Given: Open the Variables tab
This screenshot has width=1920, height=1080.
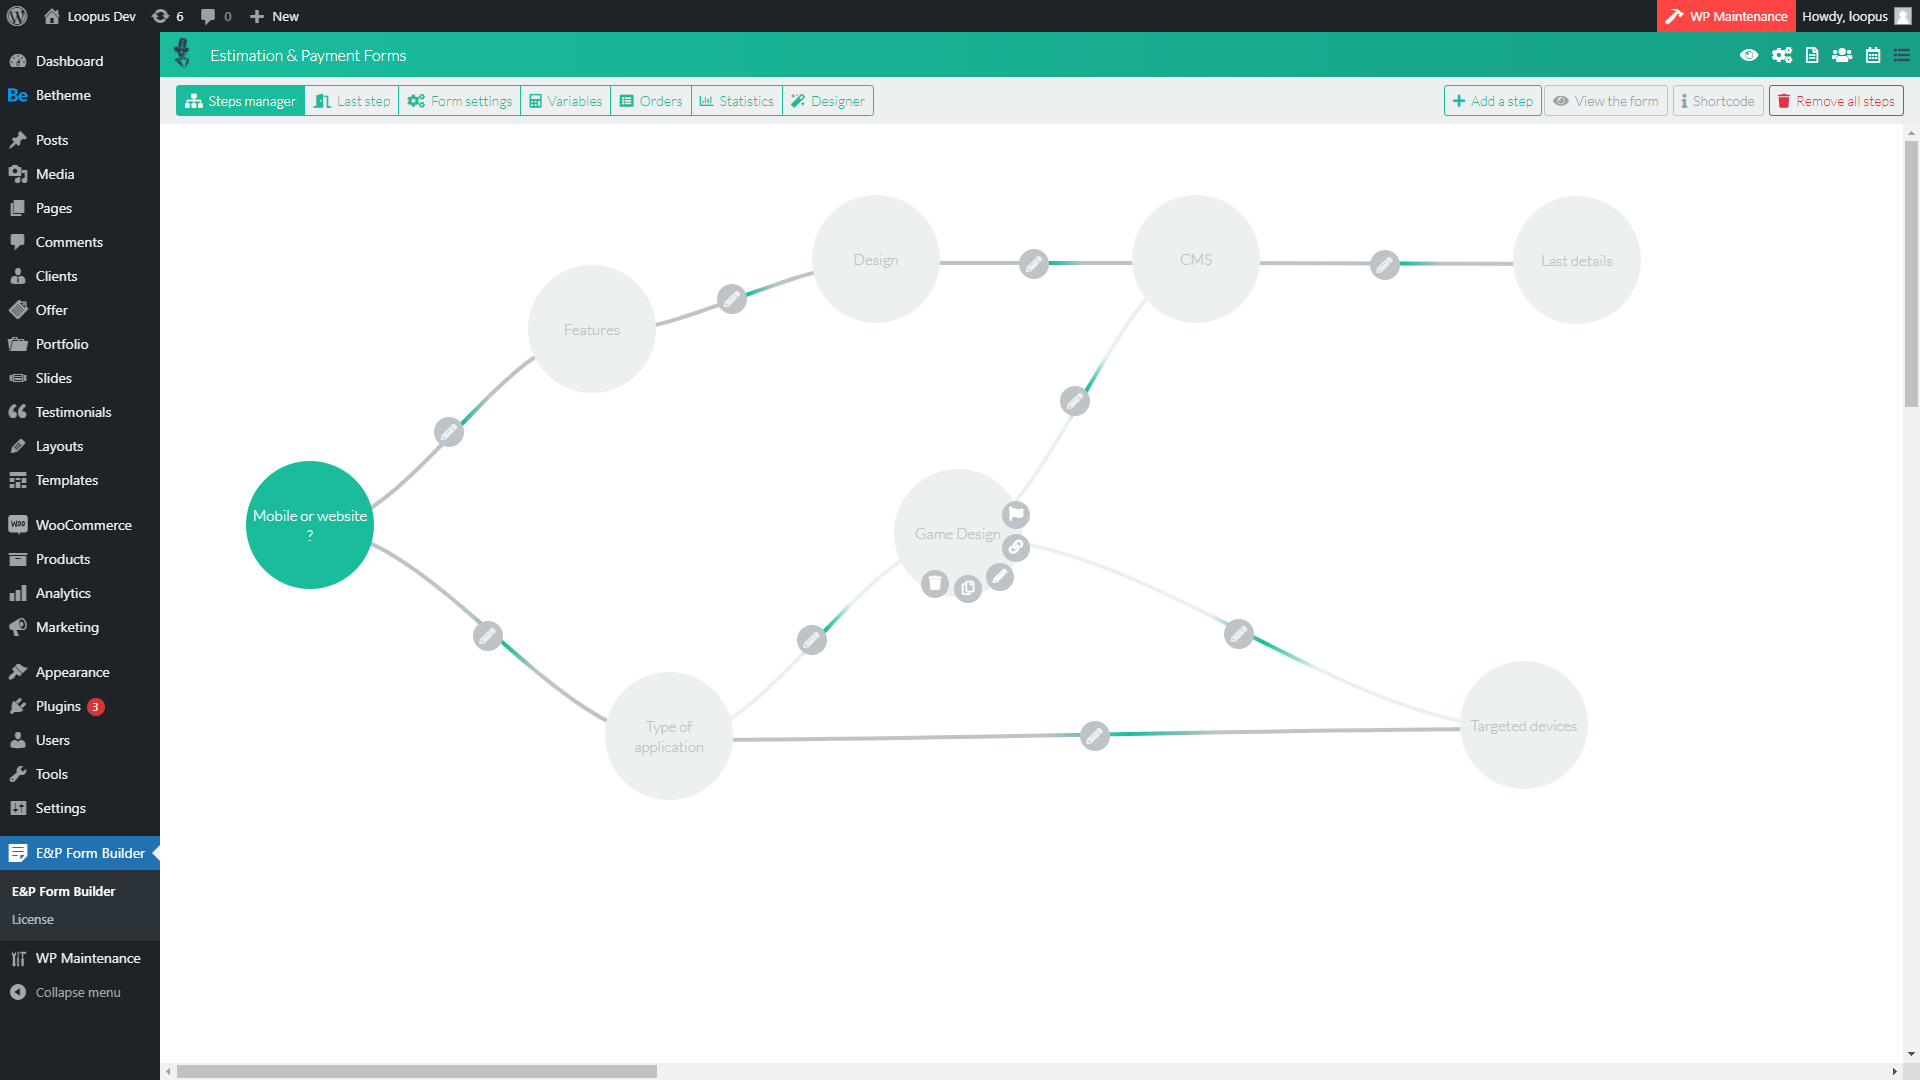Looking at the screenshot, I should point(566,101).
